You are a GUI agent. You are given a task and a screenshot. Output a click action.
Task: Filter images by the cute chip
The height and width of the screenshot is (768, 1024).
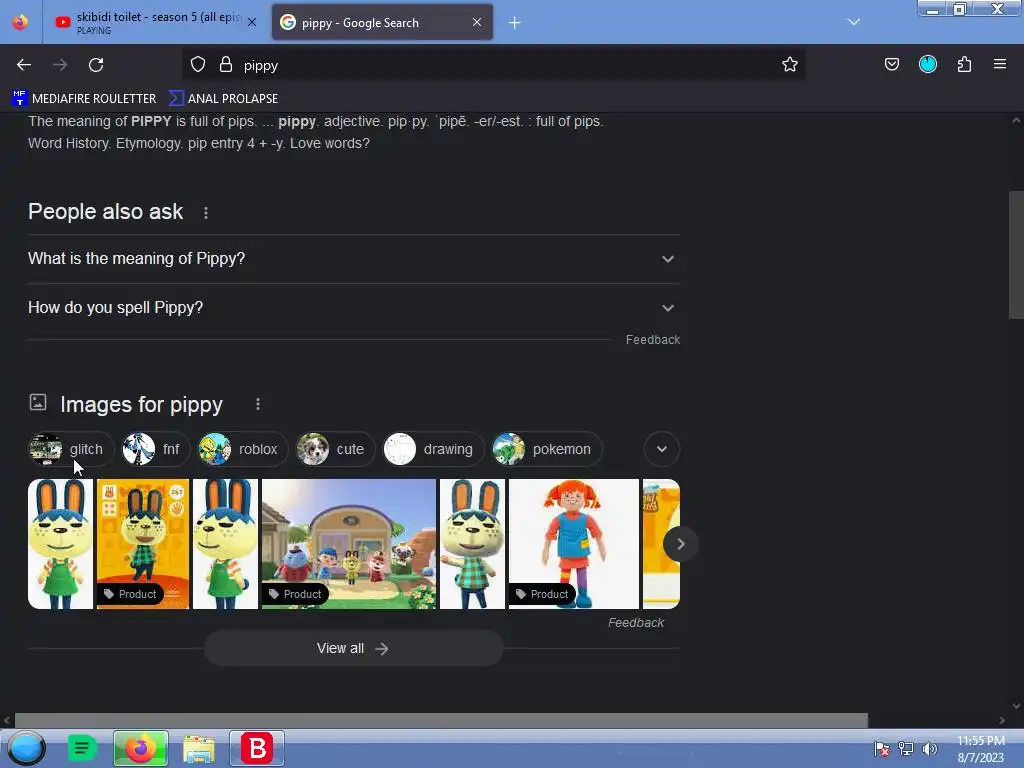336,449
